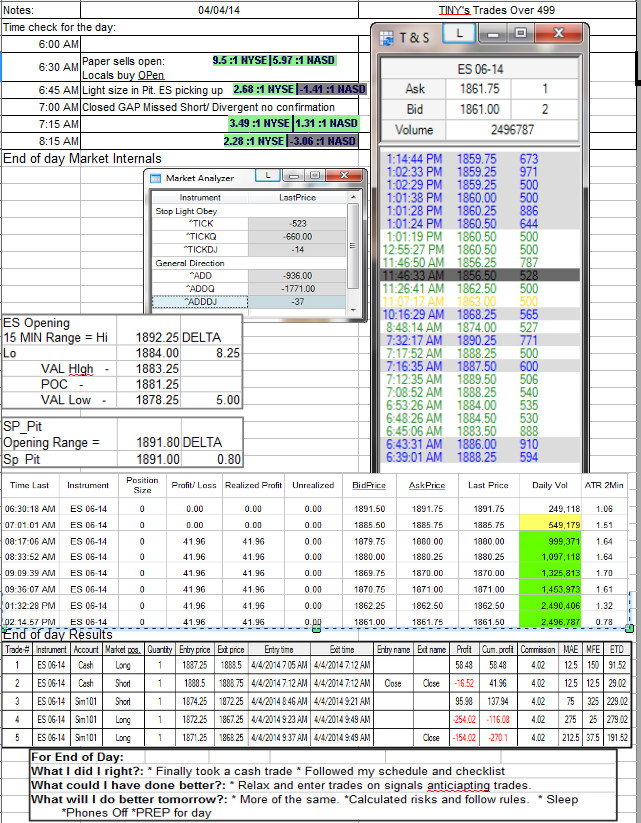Screen dimensions: 641x823
Task: Close the T & S window
Action: coord(559,34)
